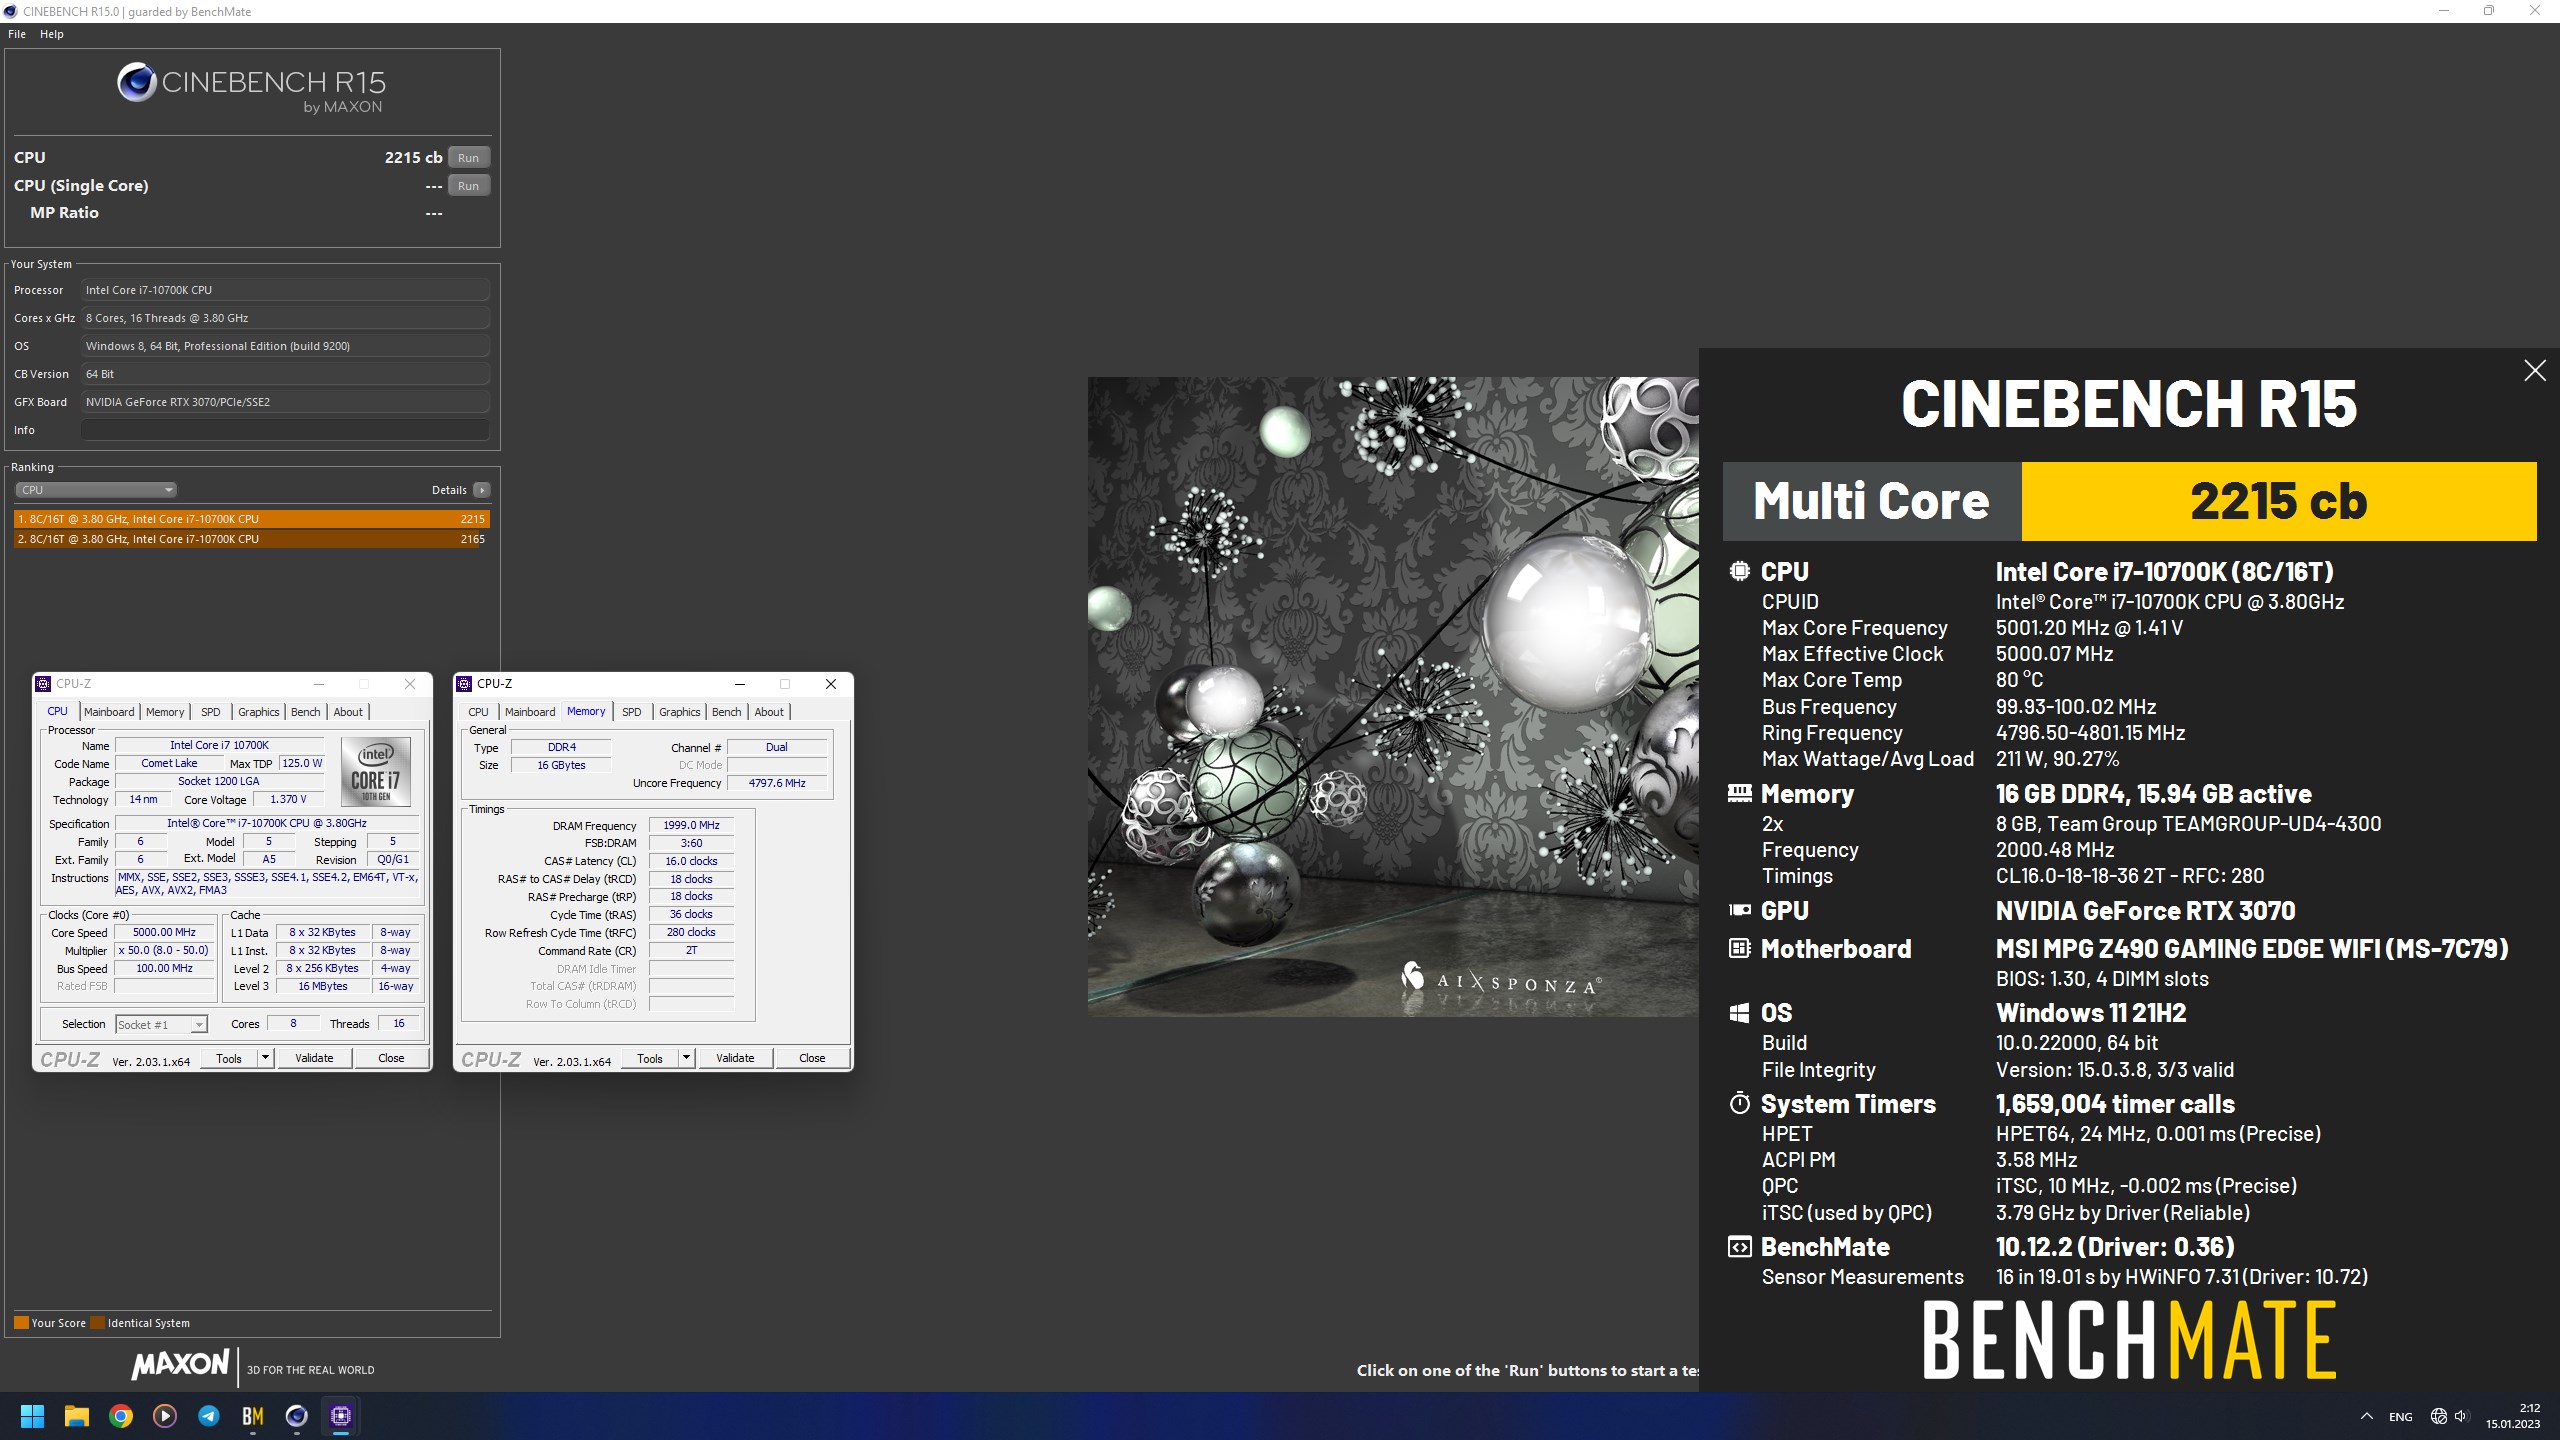The image size is (2560, 1440).
Task: Restore down the Cinebench main window
Action: 2489,11
